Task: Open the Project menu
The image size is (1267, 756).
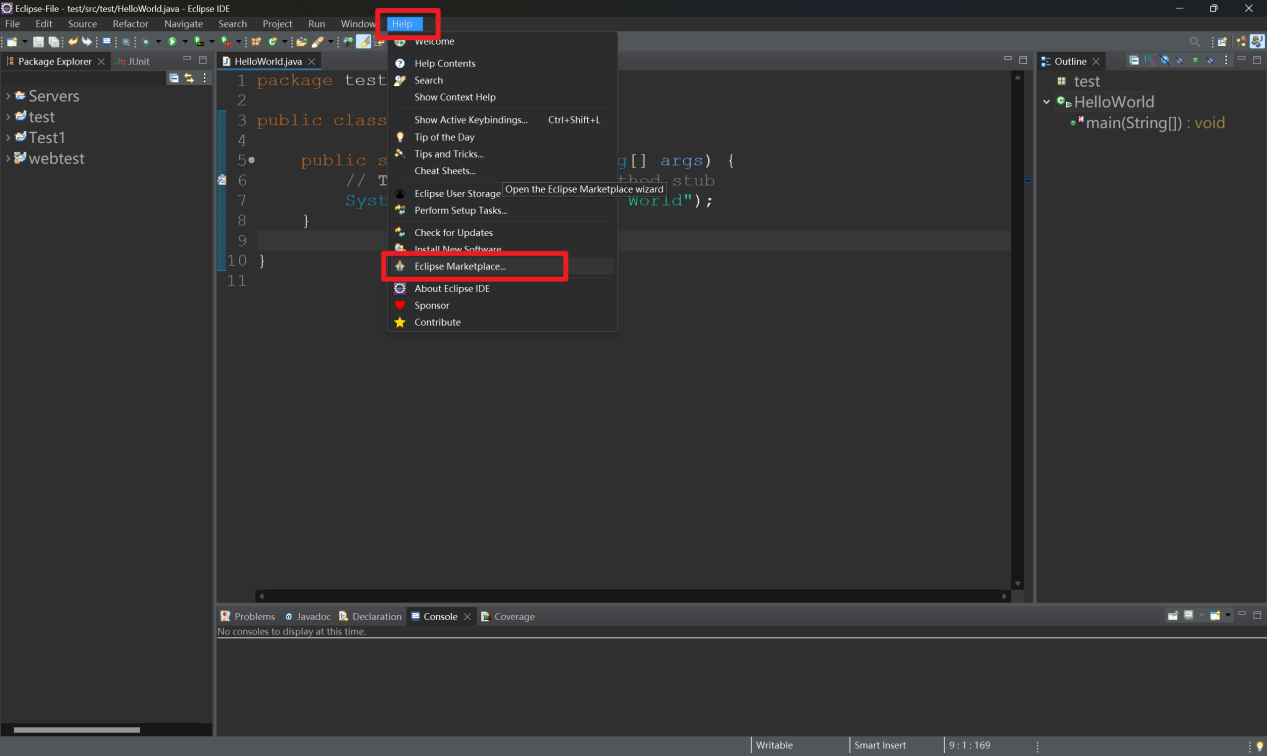Action: point(278,24)
